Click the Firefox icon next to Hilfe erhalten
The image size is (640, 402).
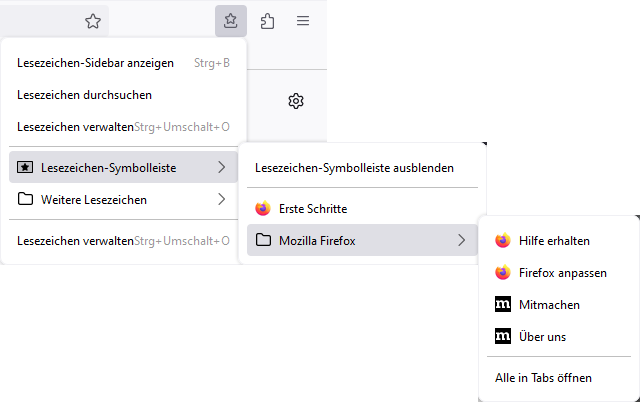[x=503, y=240]
